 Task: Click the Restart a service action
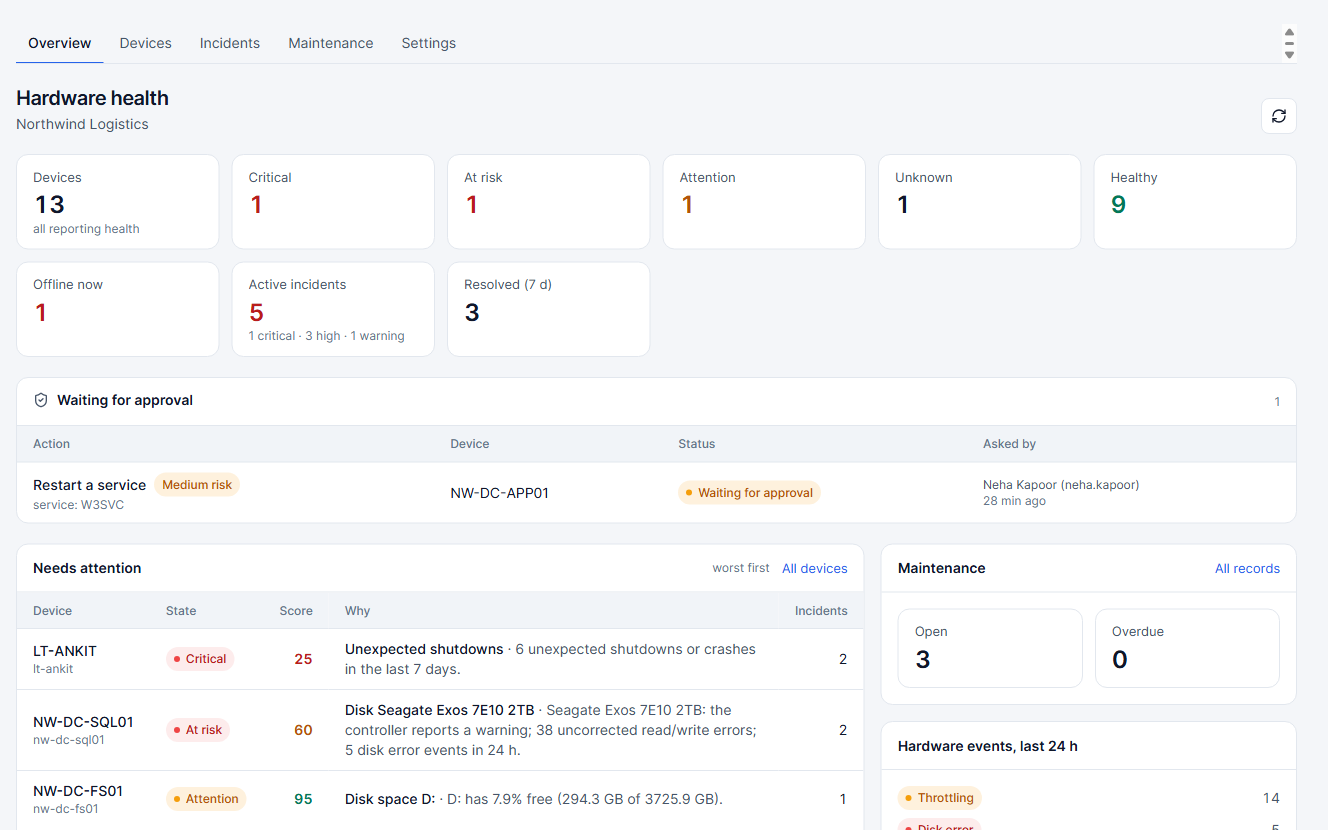tap(90, 485)
